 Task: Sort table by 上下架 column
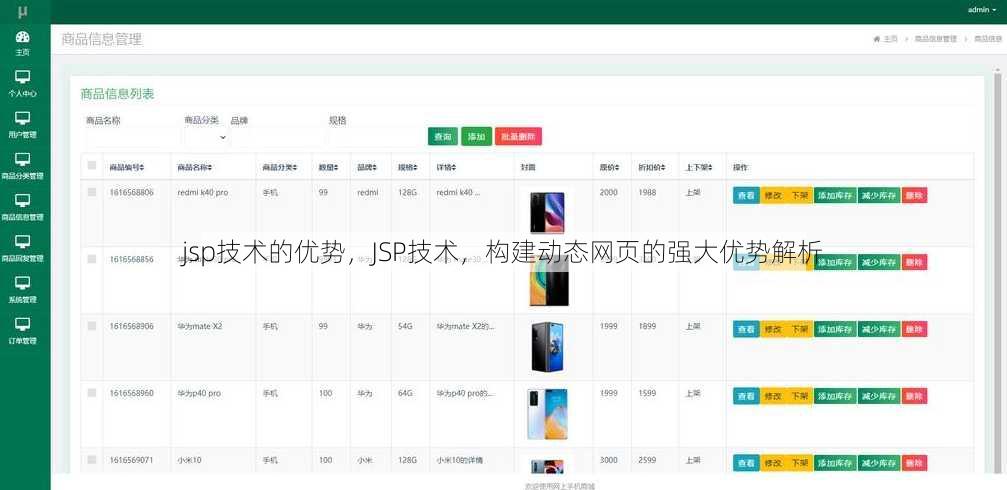(699, 167)
